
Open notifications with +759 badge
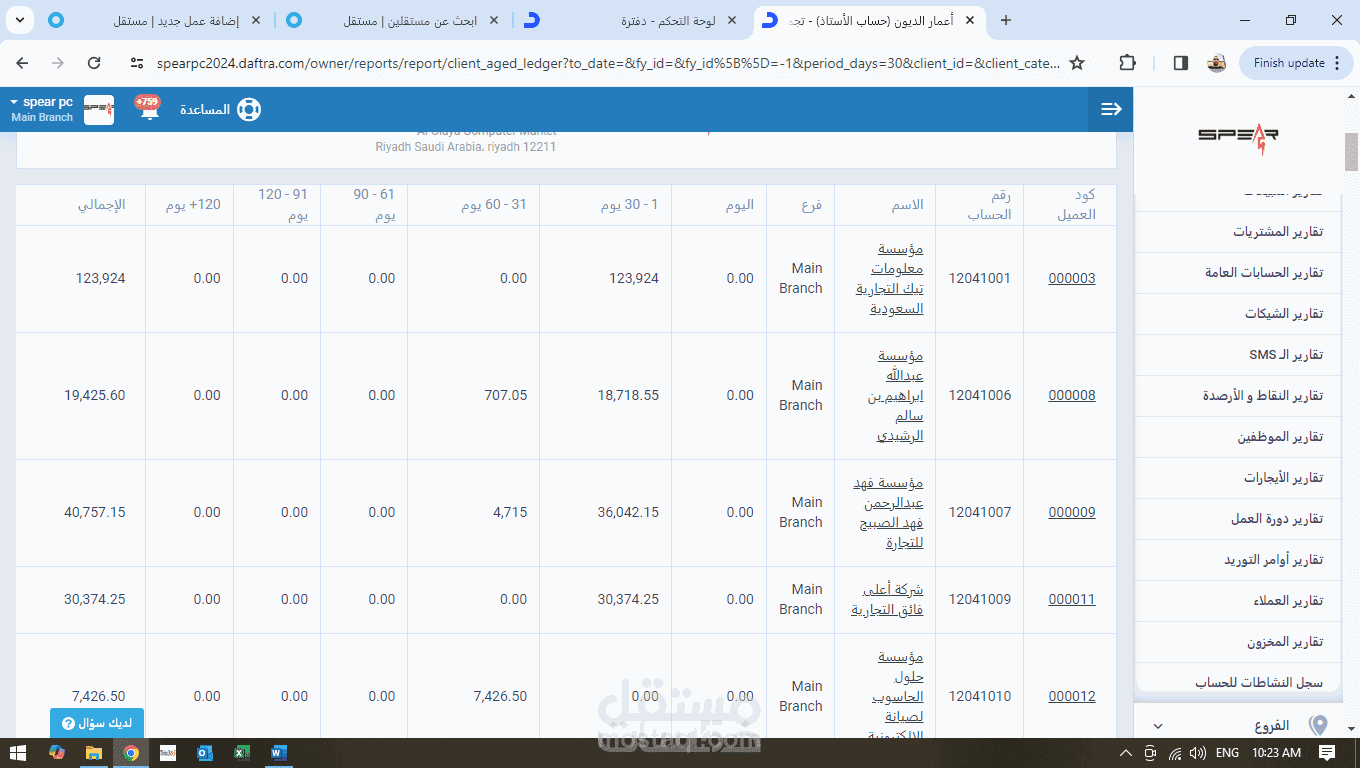pos(148,107)
